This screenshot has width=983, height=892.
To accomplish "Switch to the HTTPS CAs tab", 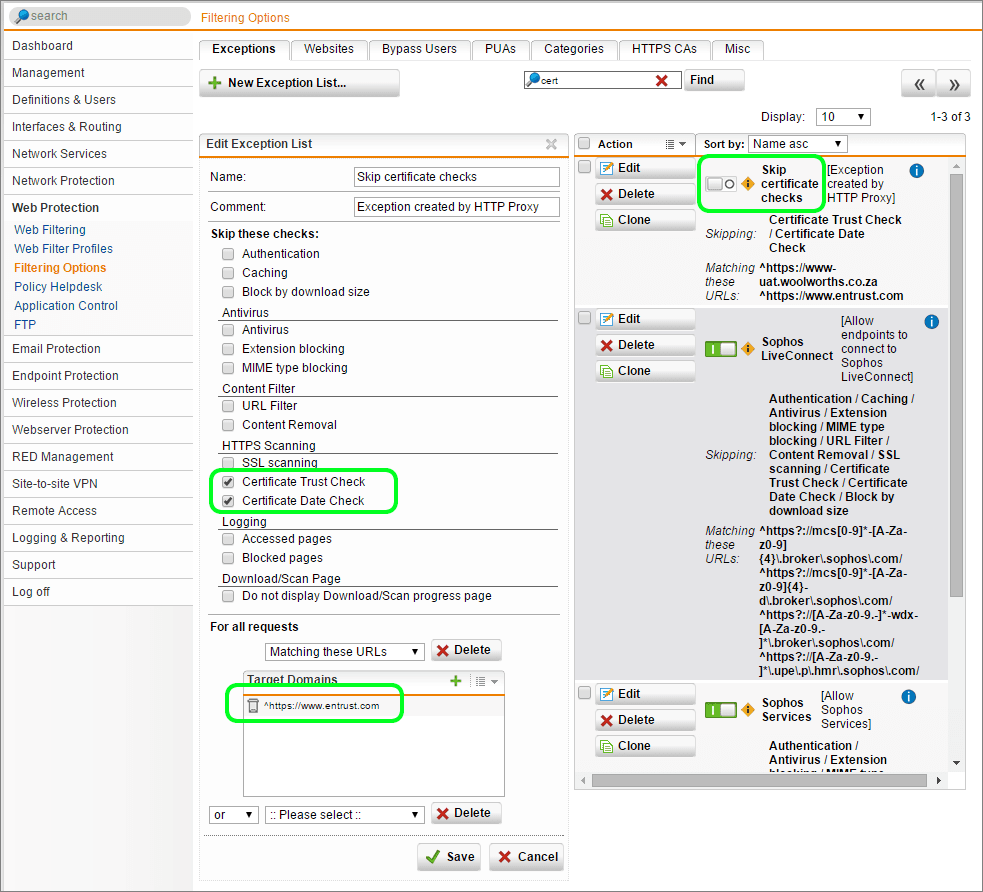I will [x=664, y=50].
